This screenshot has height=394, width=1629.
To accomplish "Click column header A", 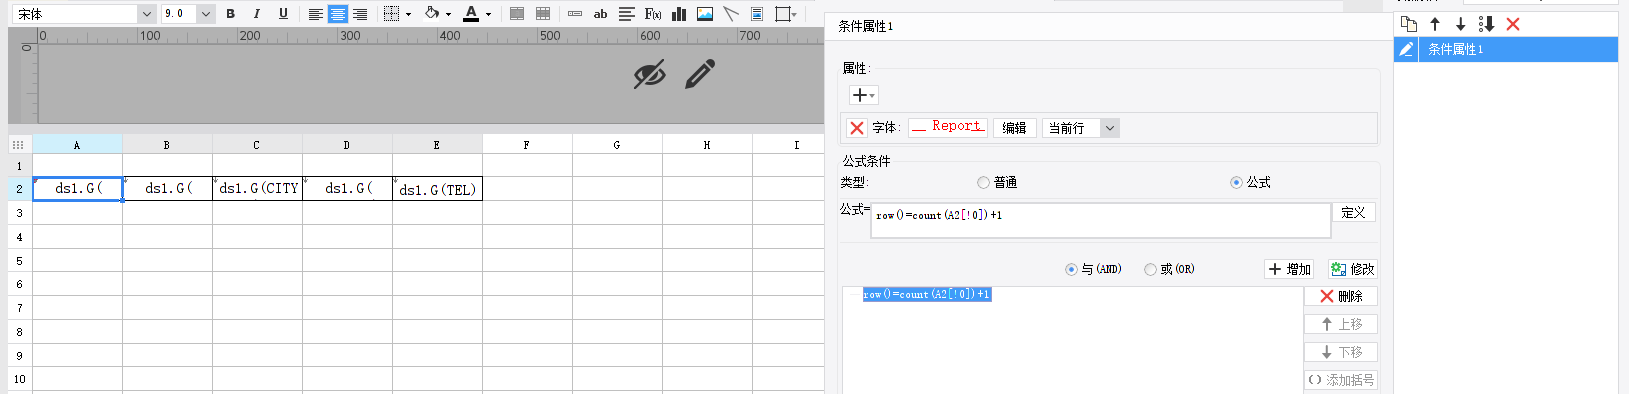I will tap(77, 145).
